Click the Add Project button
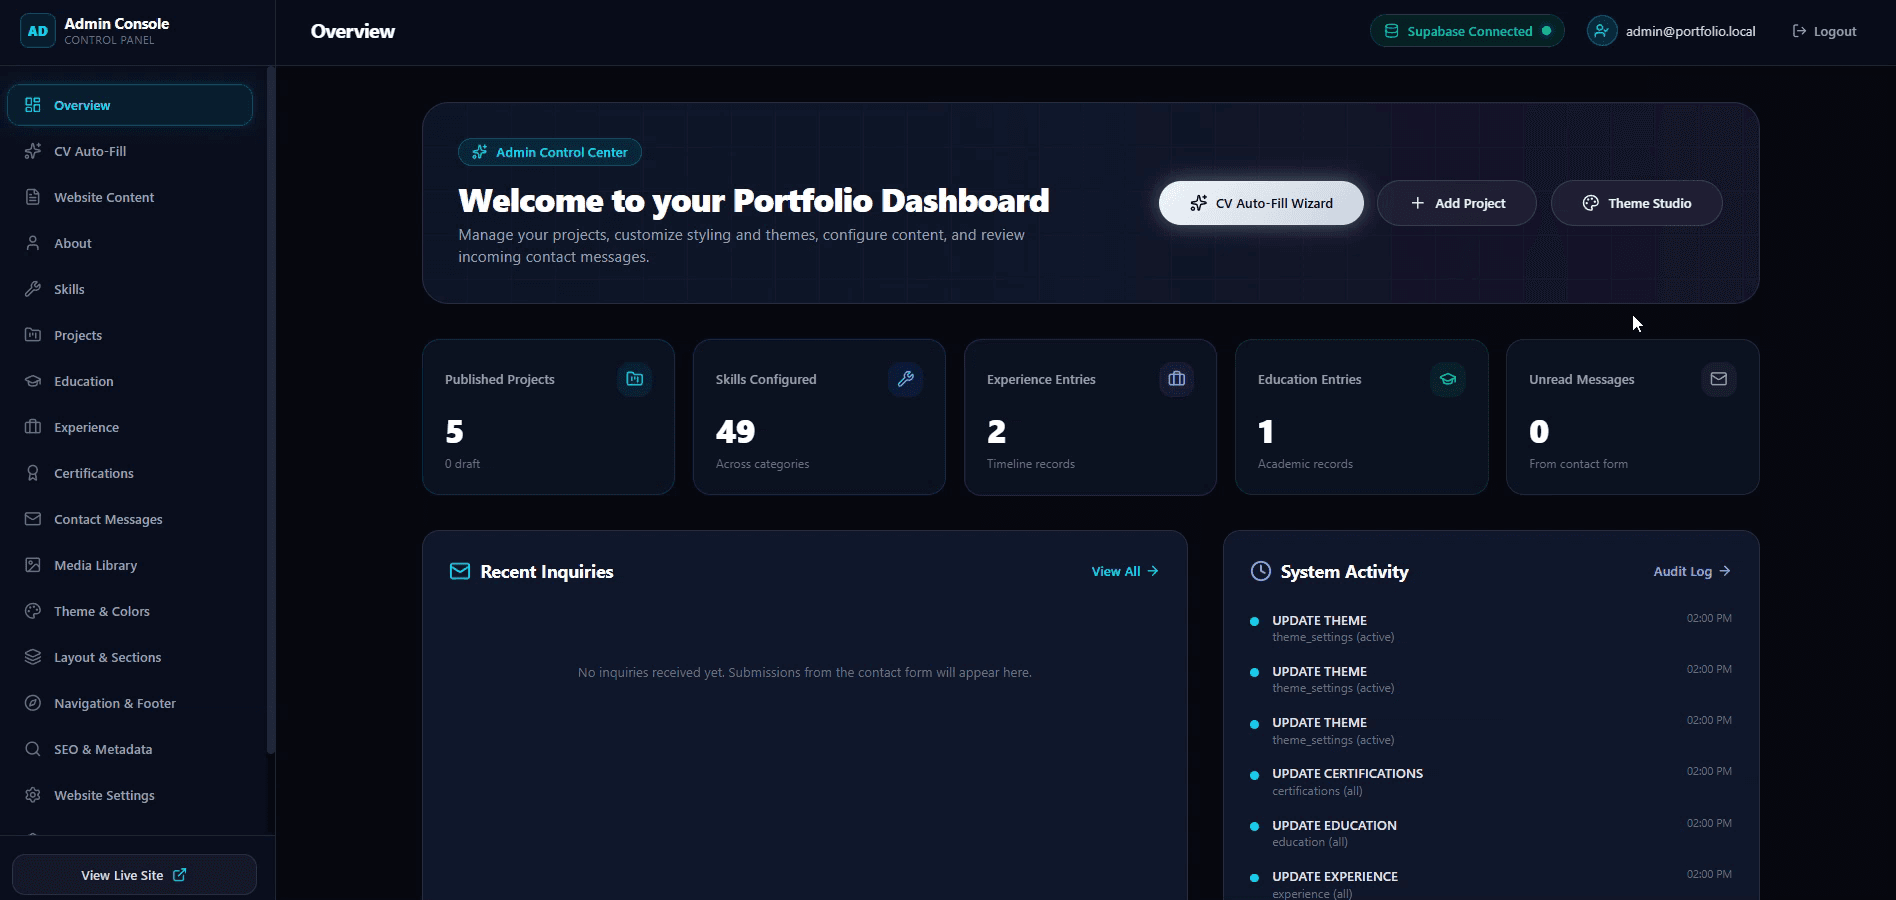1896x900 pixels. [1457, 203]
